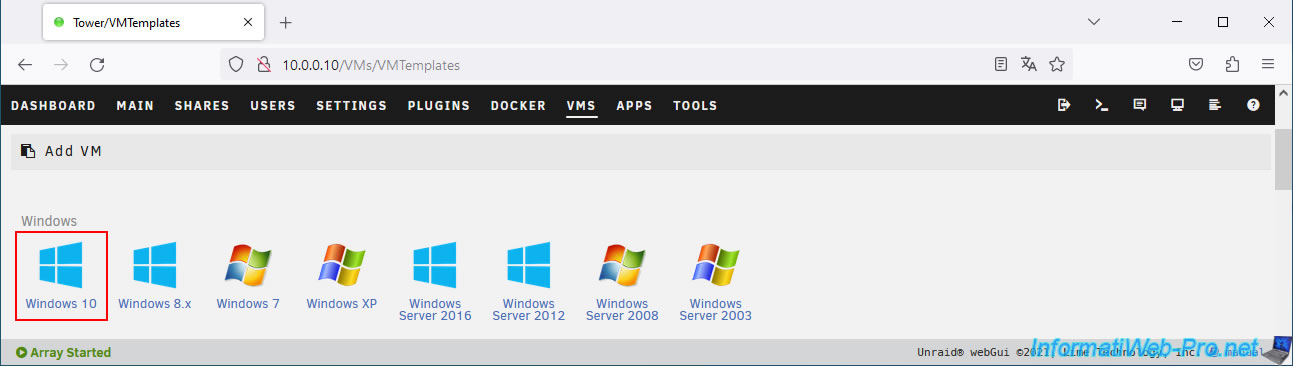Image resolution: width=1293 pixels, height=366 pixels.
Task: Open the SHARES menu
Action: pos(202,105)
